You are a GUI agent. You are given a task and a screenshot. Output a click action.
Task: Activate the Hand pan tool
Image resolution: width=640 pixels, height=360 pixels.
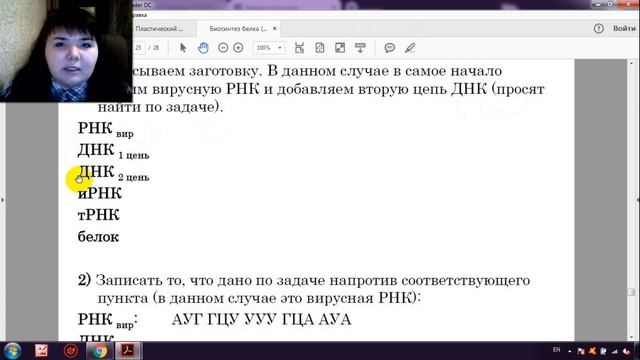click(203, 48)
